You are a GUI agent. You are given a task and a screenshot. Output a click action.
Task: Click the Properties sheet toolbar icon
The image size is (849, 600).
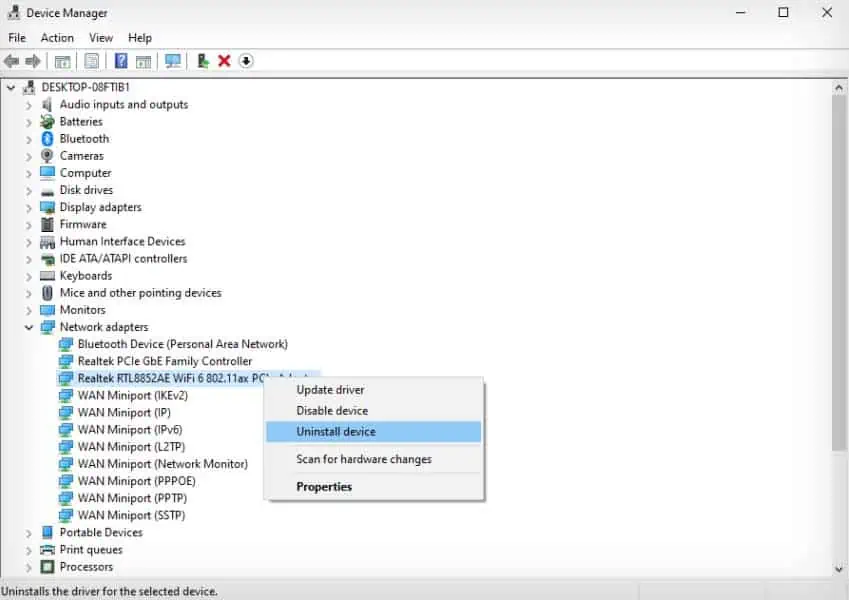point(92,61)
